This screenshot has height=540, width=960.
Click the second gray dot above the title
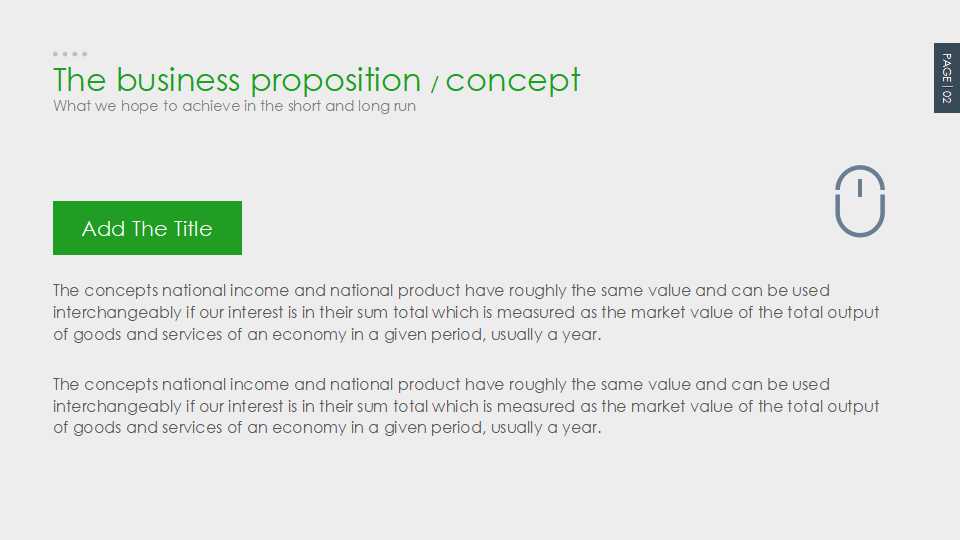(65, 54)
